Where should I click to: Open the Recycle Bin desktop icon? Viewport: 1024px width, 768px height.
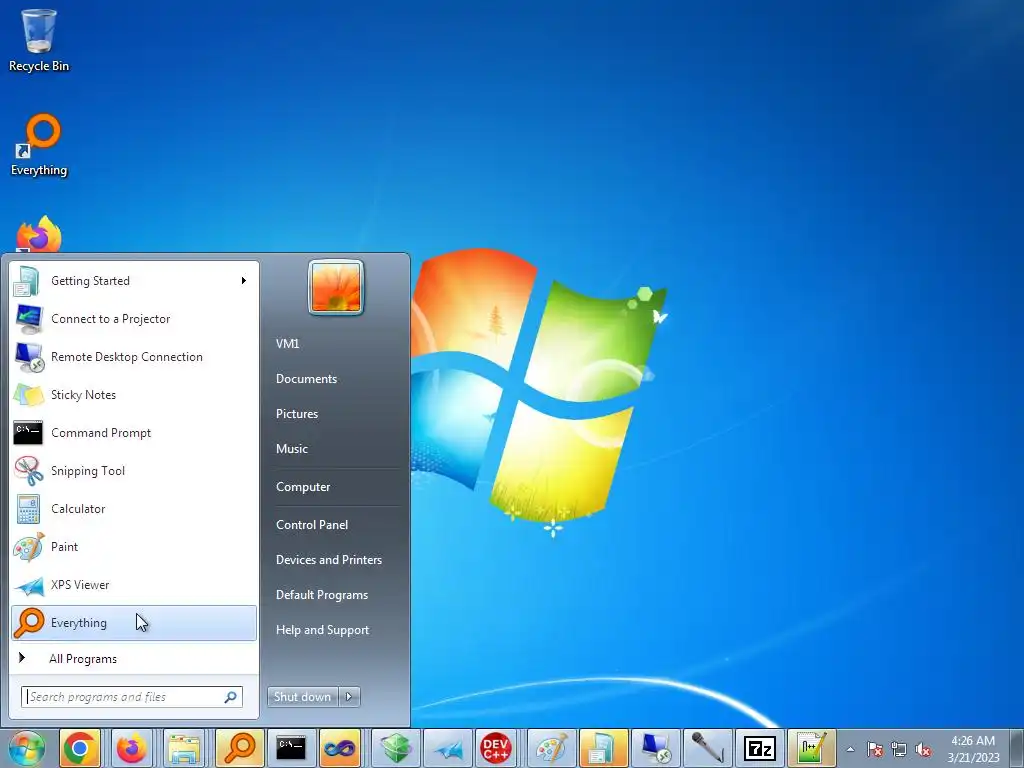click(39, 39)
